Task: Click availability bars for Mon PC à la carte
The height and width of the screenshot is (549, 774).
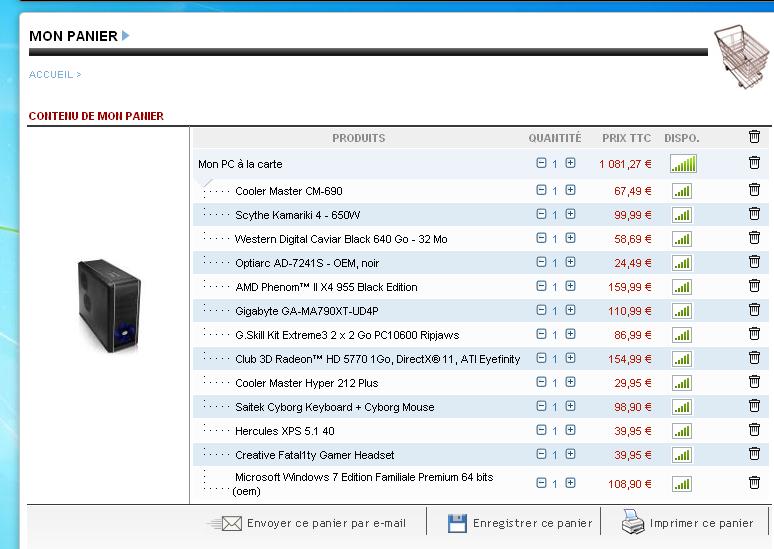Action: [x=683, y=164]
